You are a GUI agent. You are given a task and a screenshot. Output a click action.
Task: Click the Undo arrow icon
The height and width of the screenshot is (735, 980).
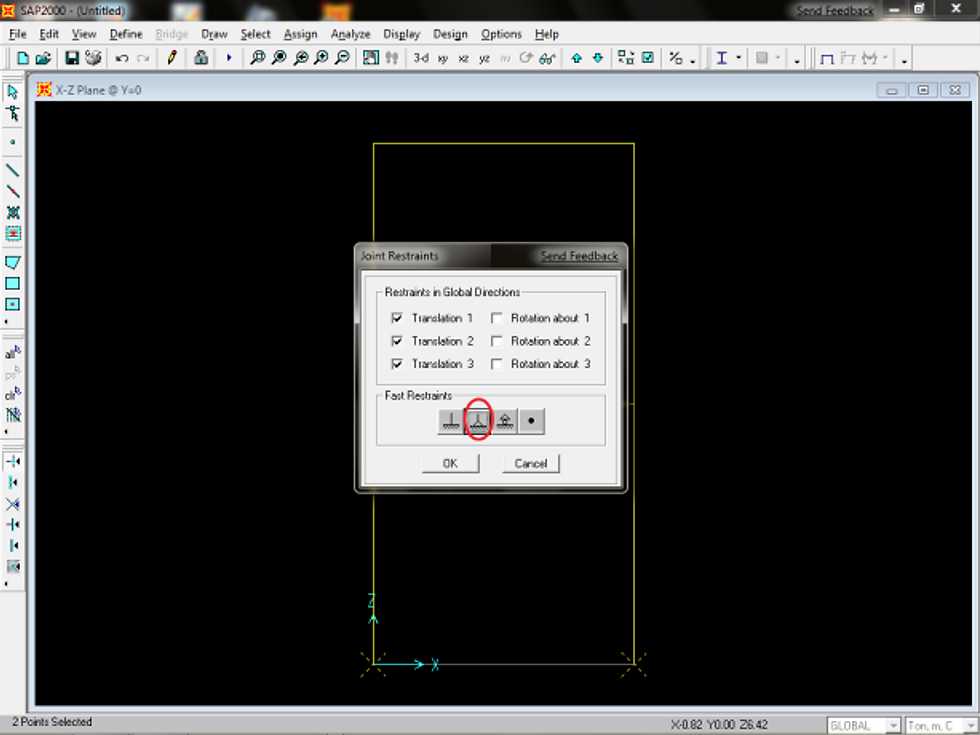point(122,58)
